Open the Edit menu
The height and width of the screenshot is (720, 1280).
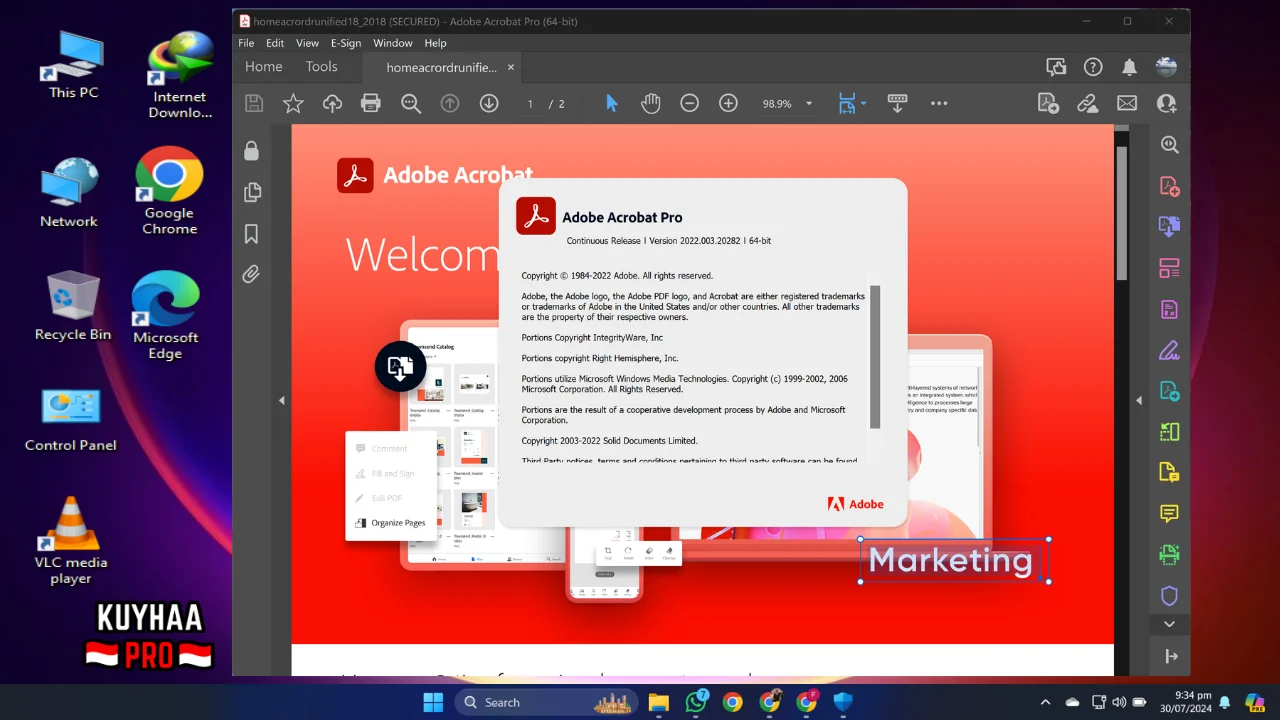coord(275,43)
